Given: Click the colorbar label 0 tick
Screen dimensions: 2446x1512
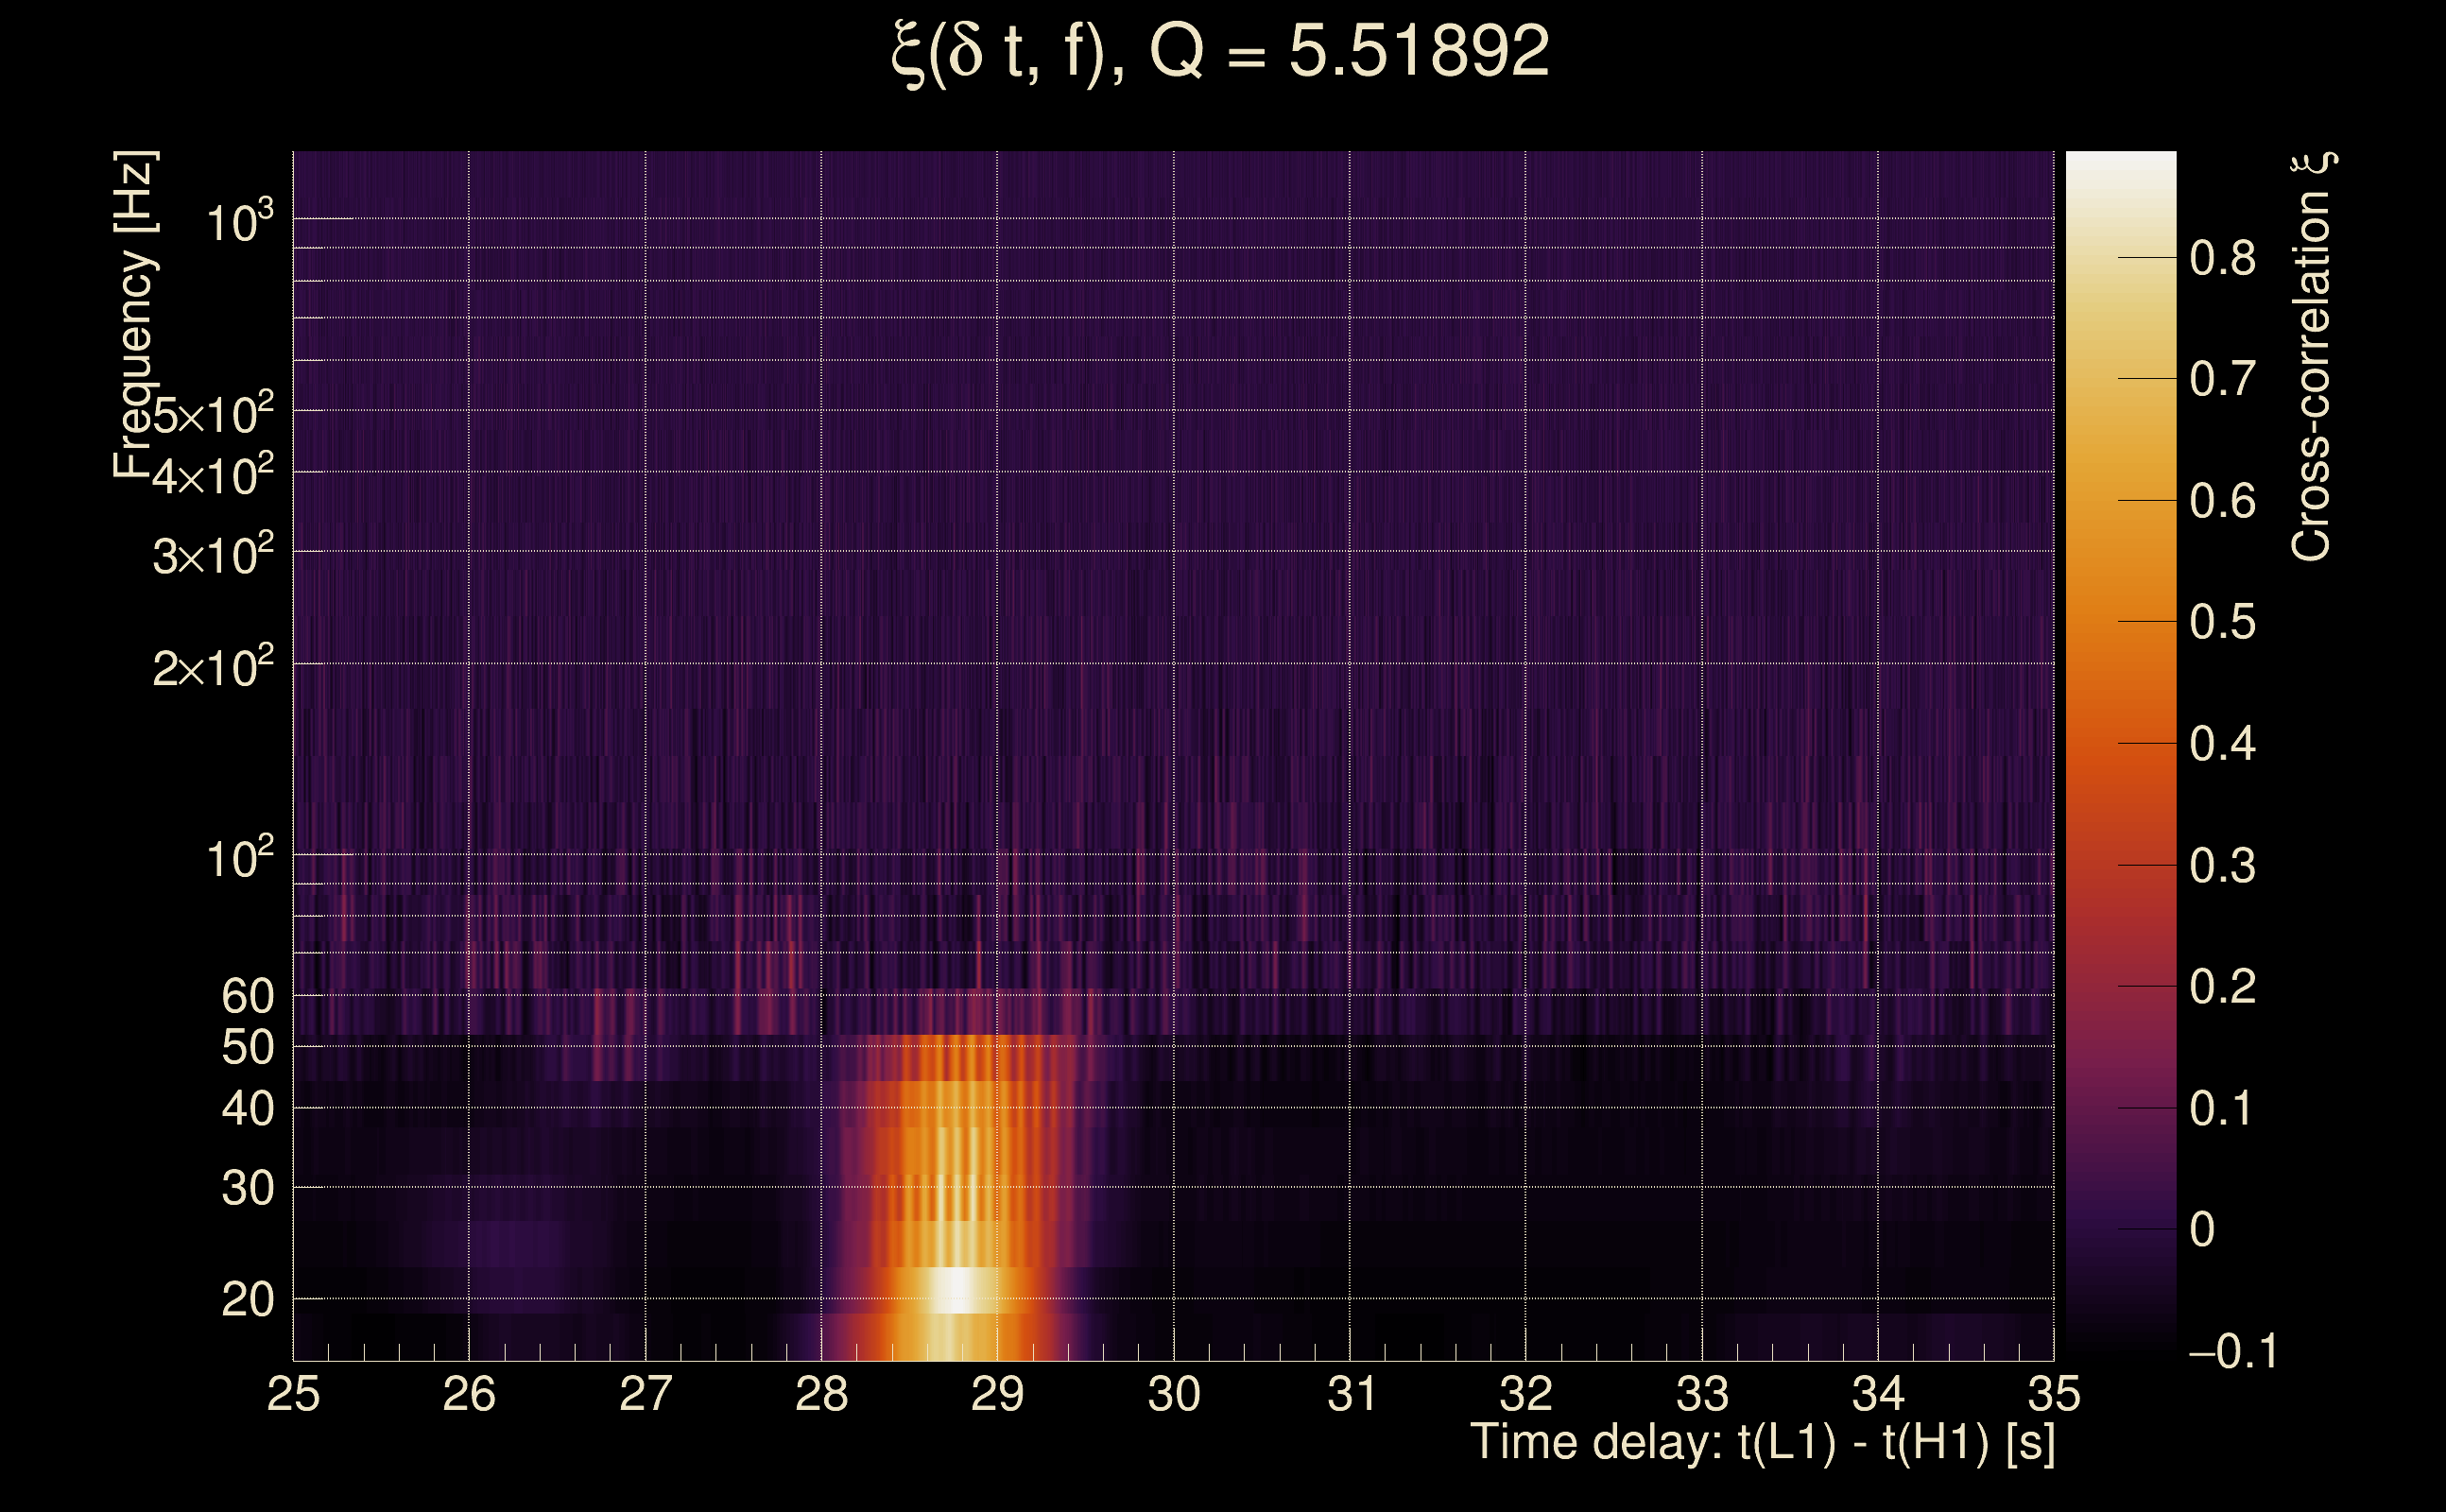Looking at the screenshot, I should [x=2201, y=1230].
